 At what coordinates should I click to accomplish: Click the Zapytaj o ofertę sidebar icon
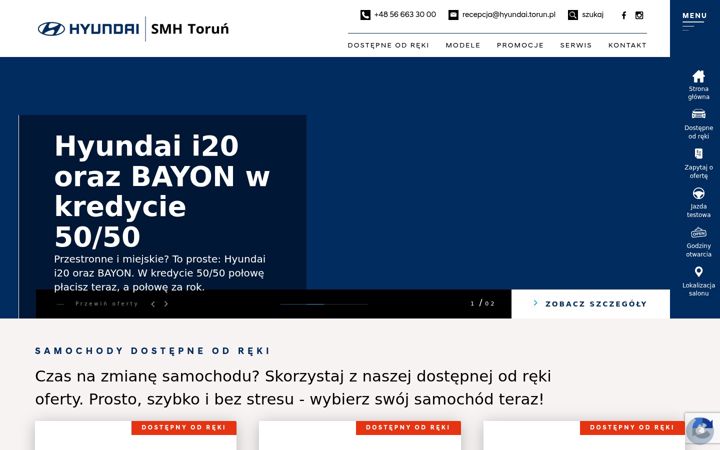click(x=698, y=153)
